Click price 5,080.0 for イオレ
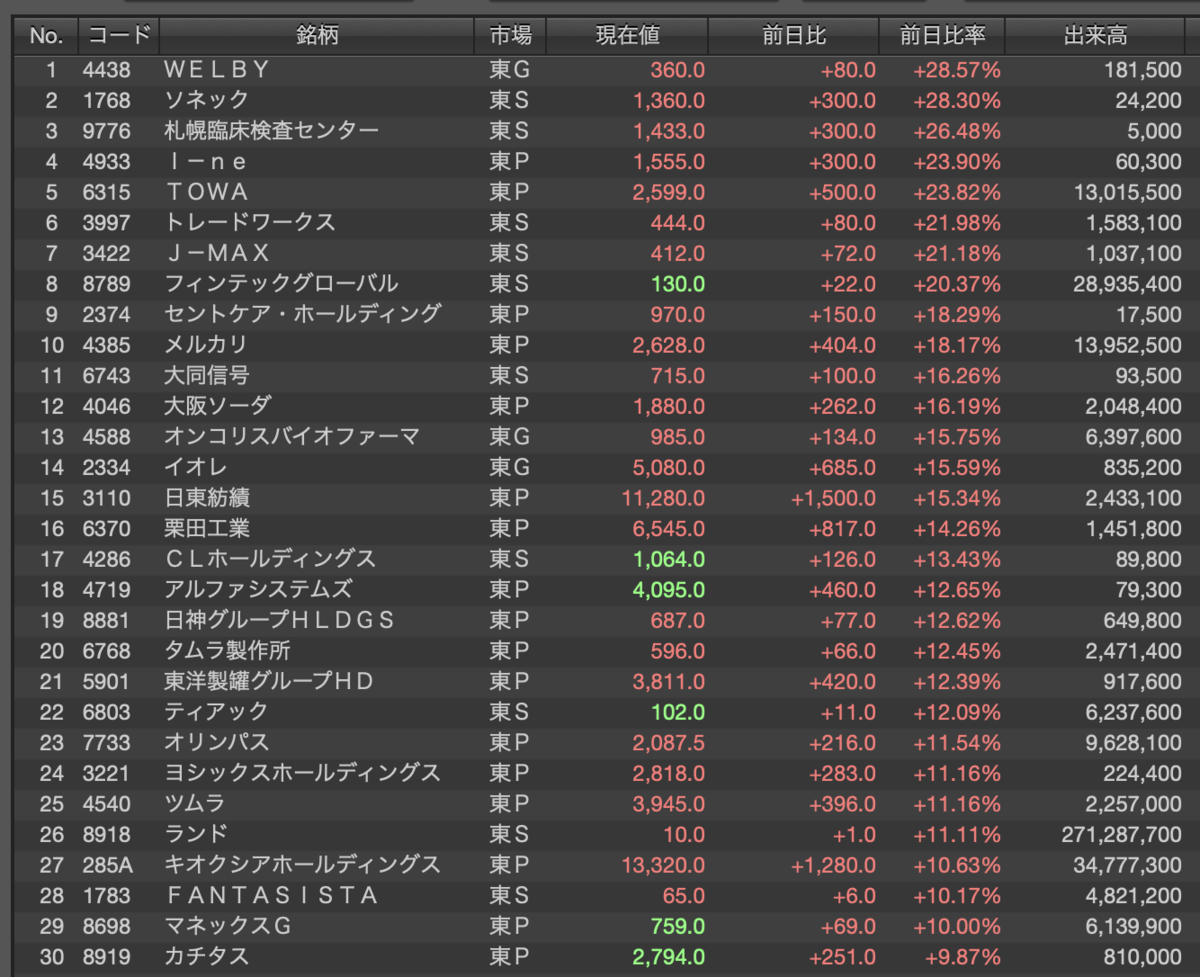The image size is (1200, 977). point(669,467)
